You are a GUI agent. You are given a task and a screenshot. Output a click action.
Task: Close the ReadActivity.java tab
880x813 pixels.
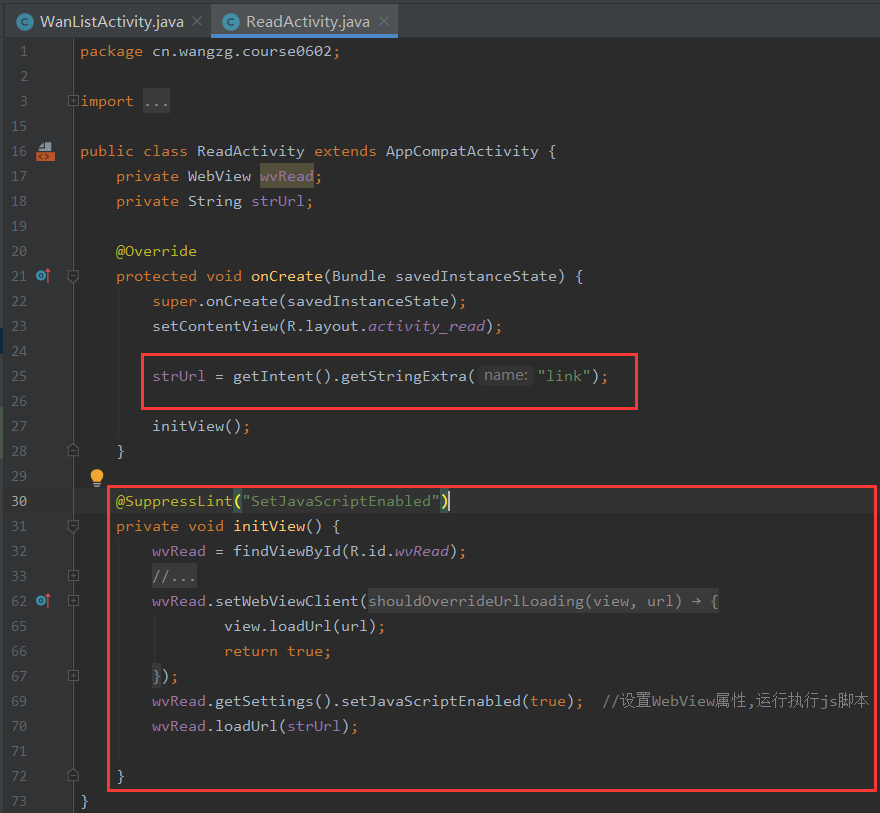[x=384, y=21]
